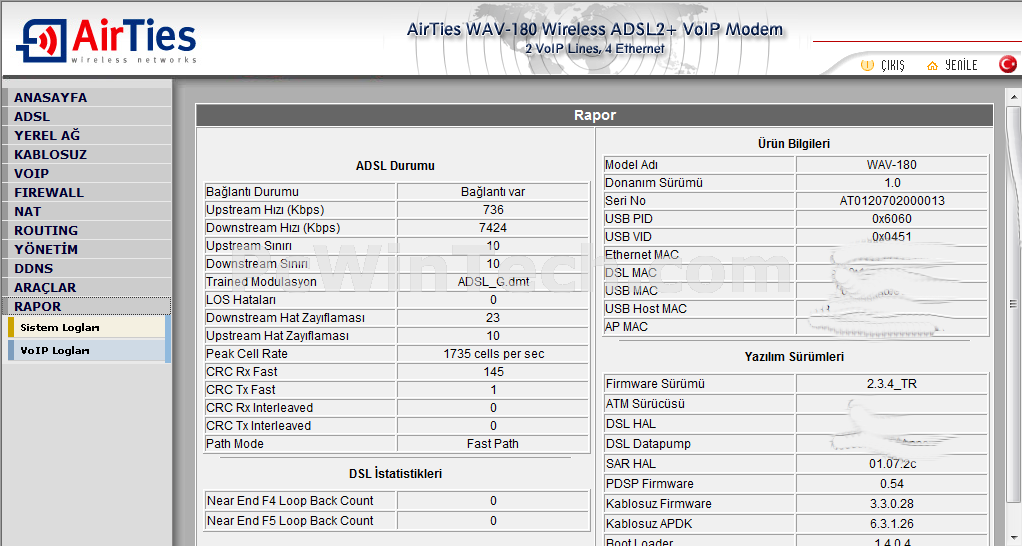
Task: Select Upstream Hızı value 736
Action: point(493,210)
